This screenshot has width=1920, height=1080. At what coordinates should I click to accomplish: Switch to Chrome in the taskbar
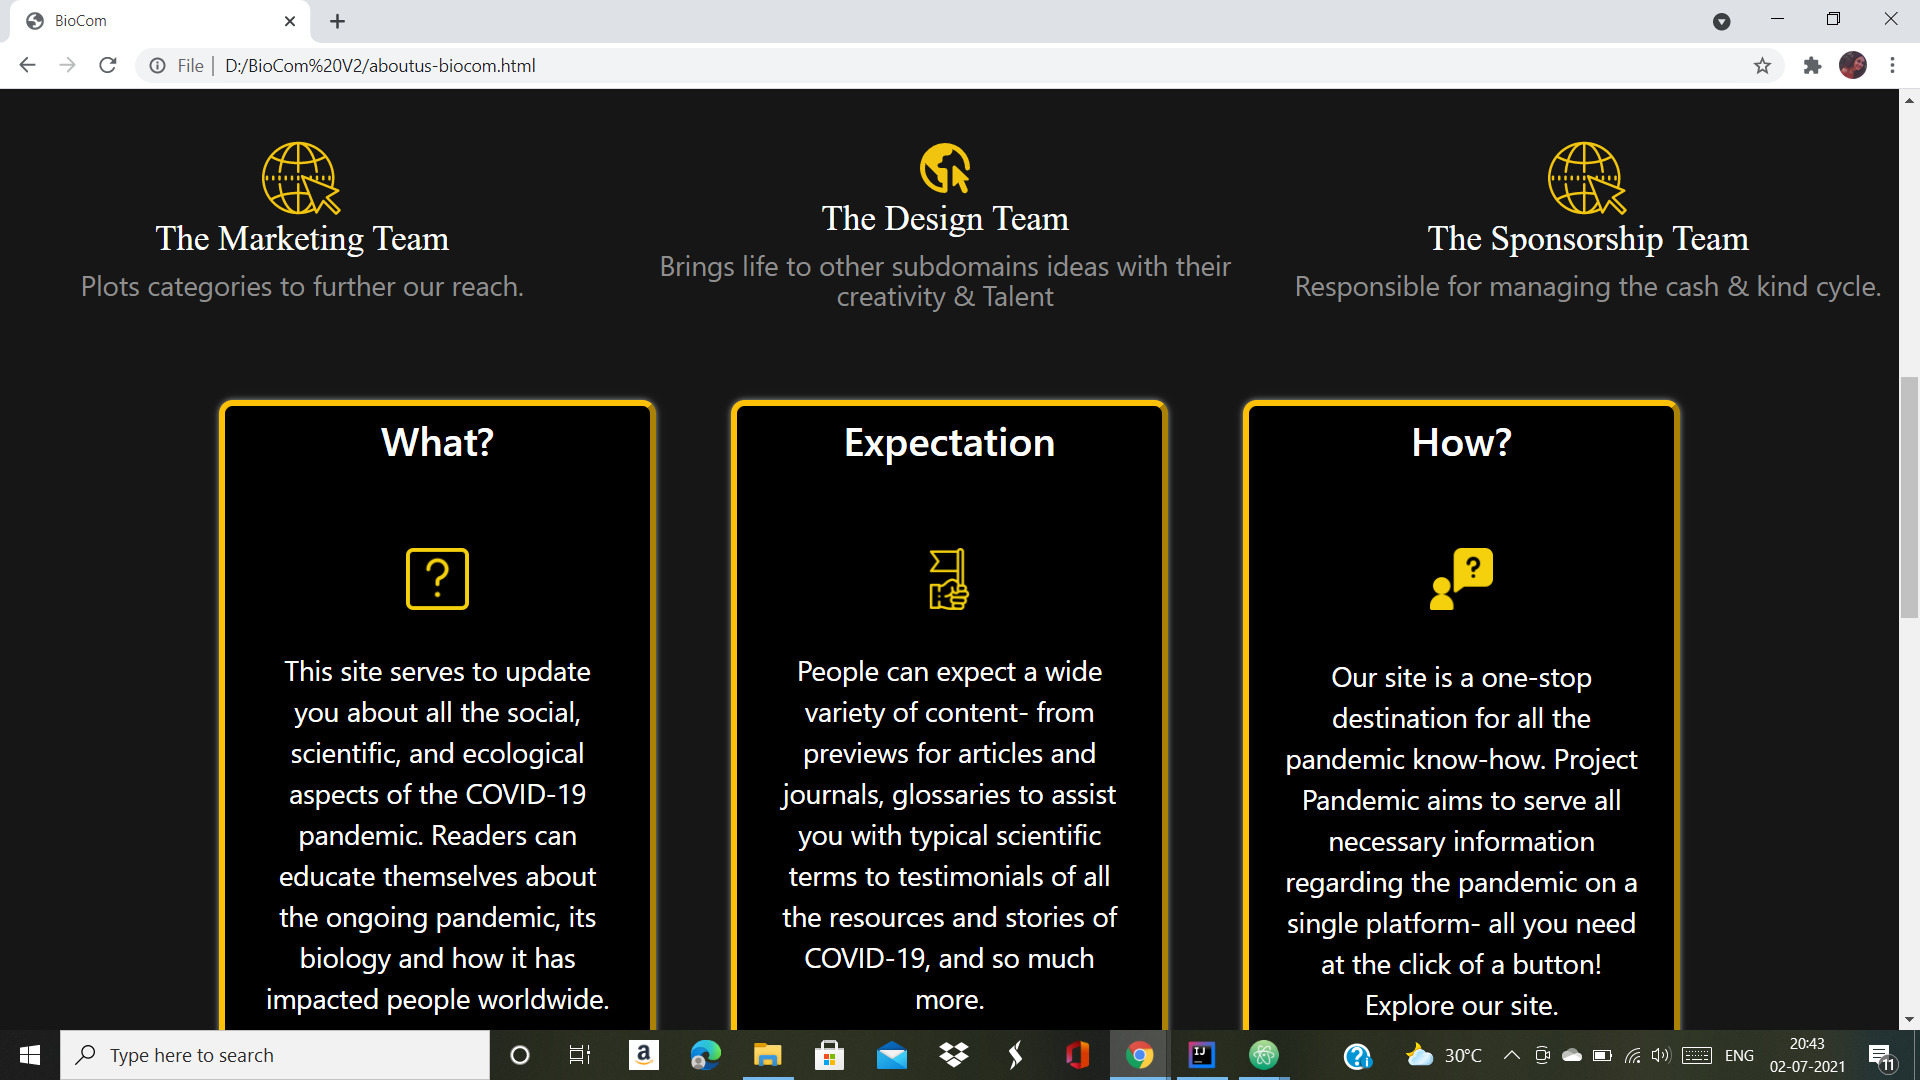click(x=1139, y=1055)
